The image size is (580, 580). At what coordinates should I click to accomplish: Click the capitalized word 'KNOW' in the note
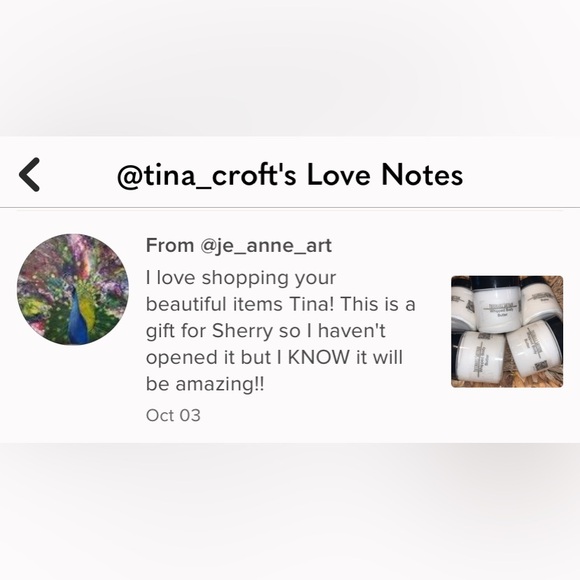coord(319,357)
